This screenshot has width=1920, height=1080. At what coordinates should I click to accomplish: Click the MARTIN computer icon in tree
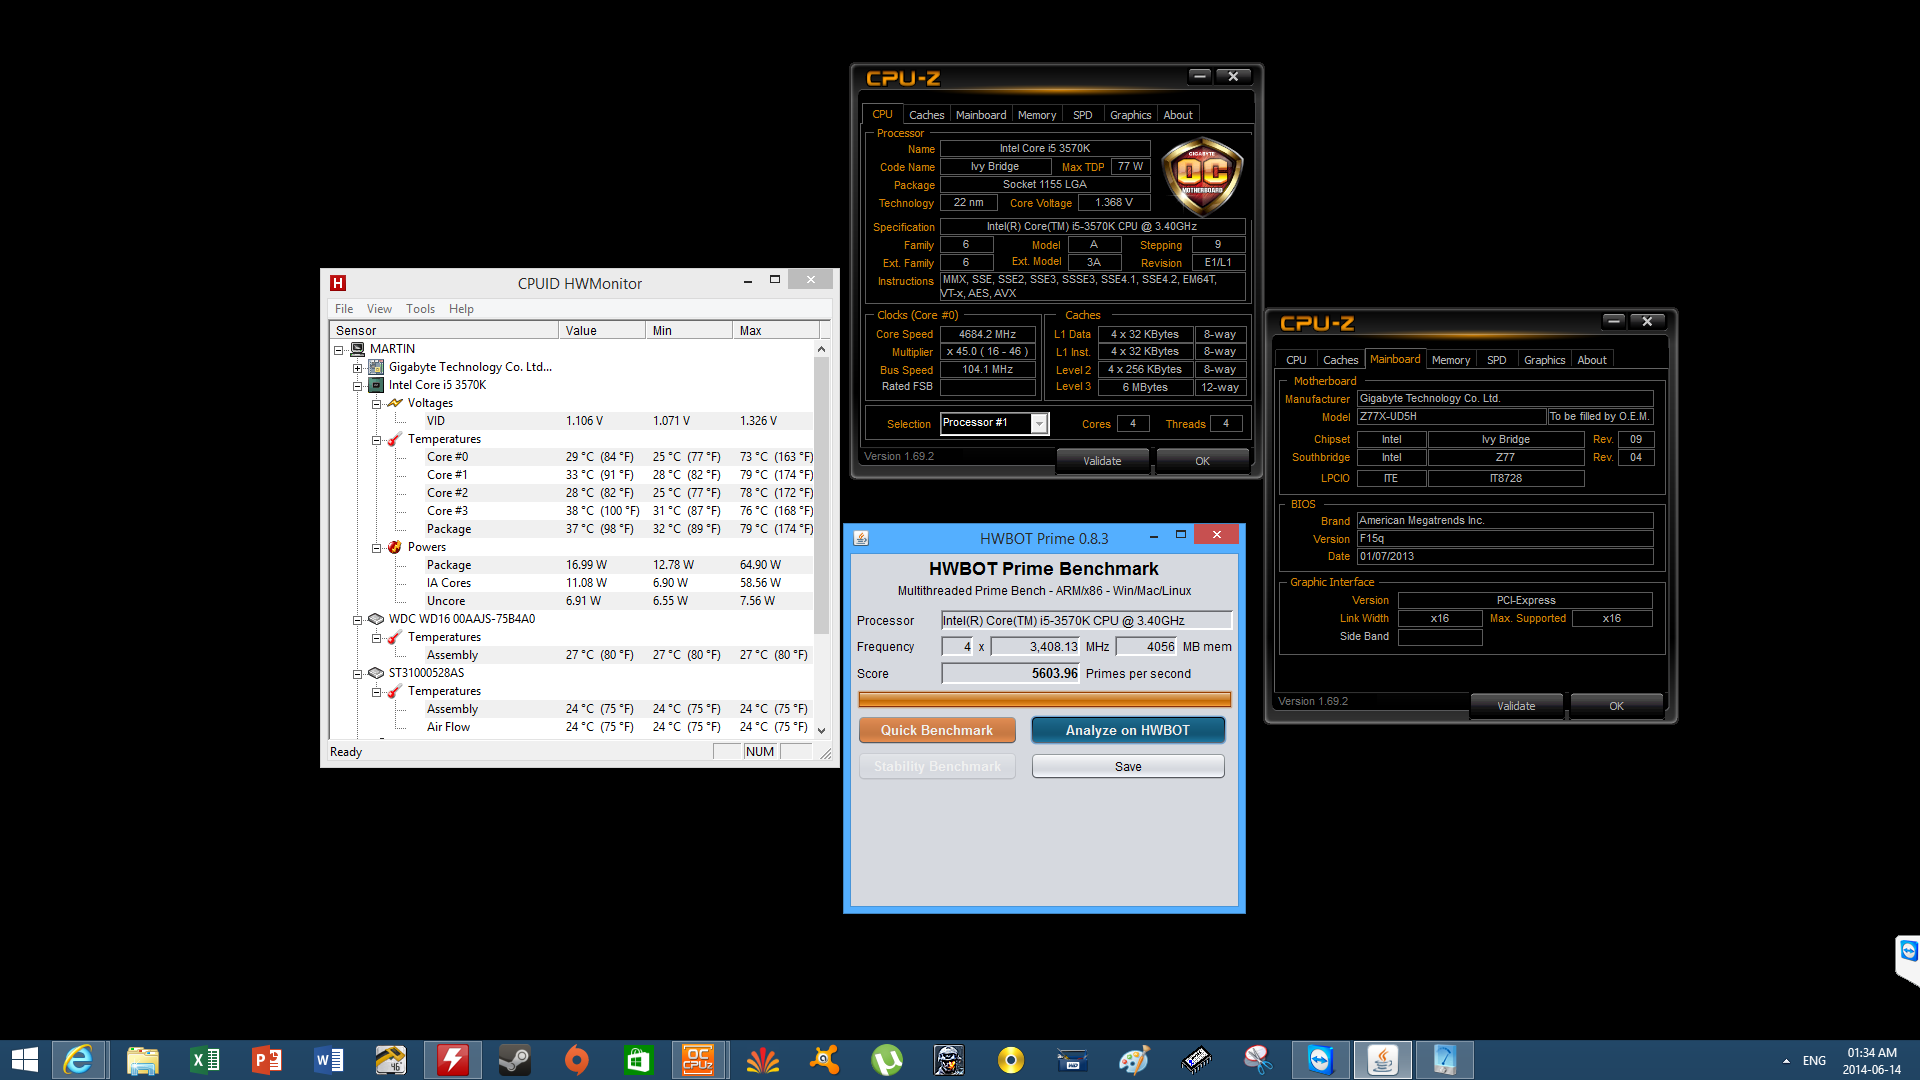pyautogui.click(x=357, y=349)
